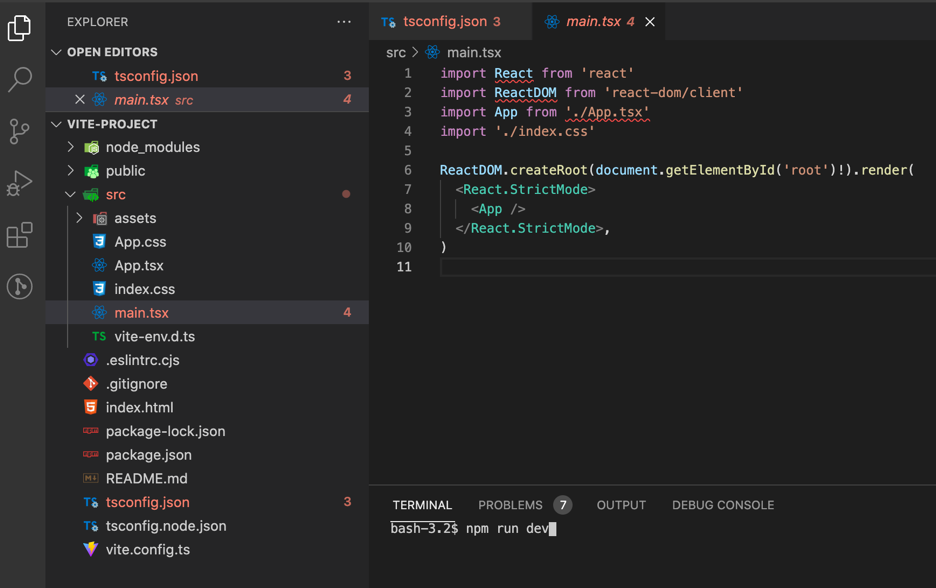Click the Explorer more actions ellipsis
The image size is (936, 588).
click(344, 22)
